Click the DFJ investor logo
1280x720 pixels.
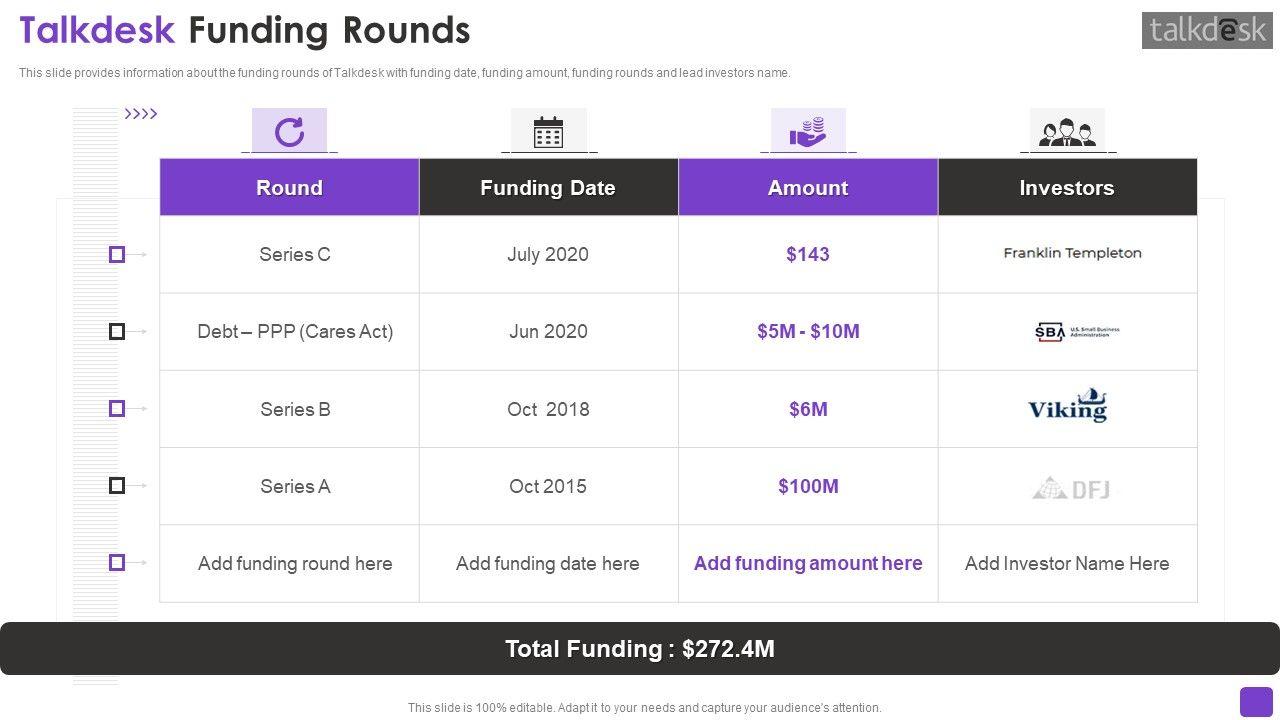coord(1071,488)
